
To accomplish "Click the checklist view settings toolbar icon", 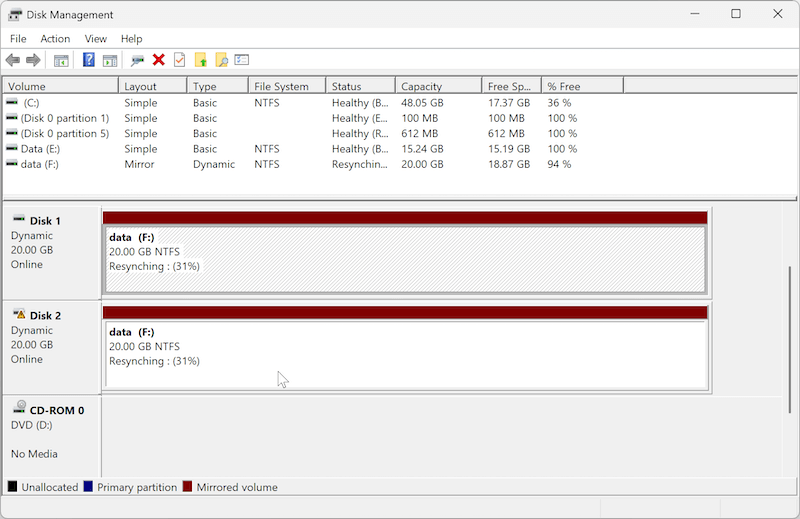I will click(242, 60).
